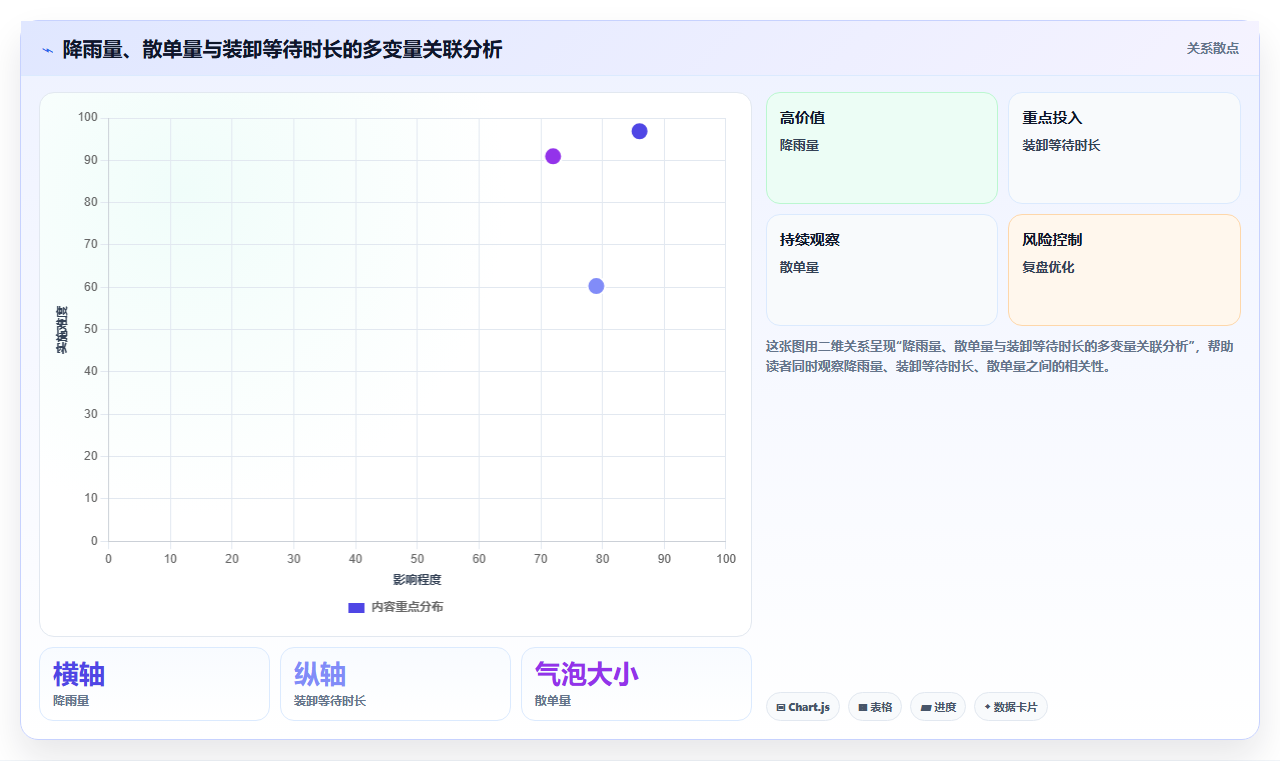Click the chart title 降雨量、散单量与装卸等待时长的多变量关联分析
The image size is (1280, 761).
[x=282, y=49]
